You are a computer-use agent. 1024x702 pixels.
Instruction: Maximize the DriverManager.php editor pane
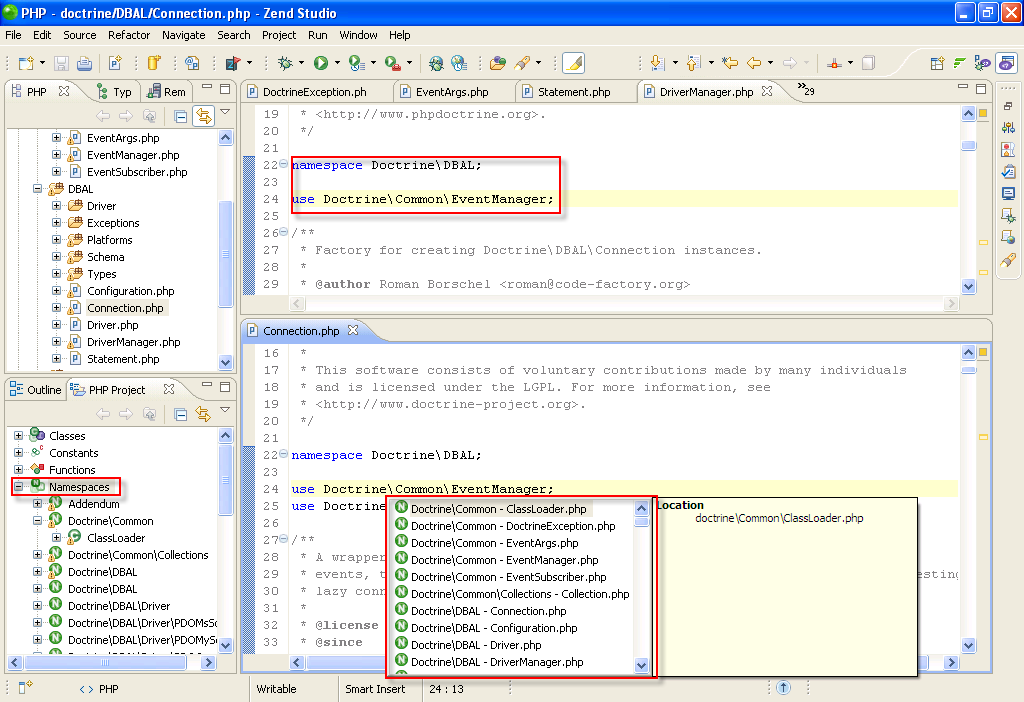[x=980, y=88]
